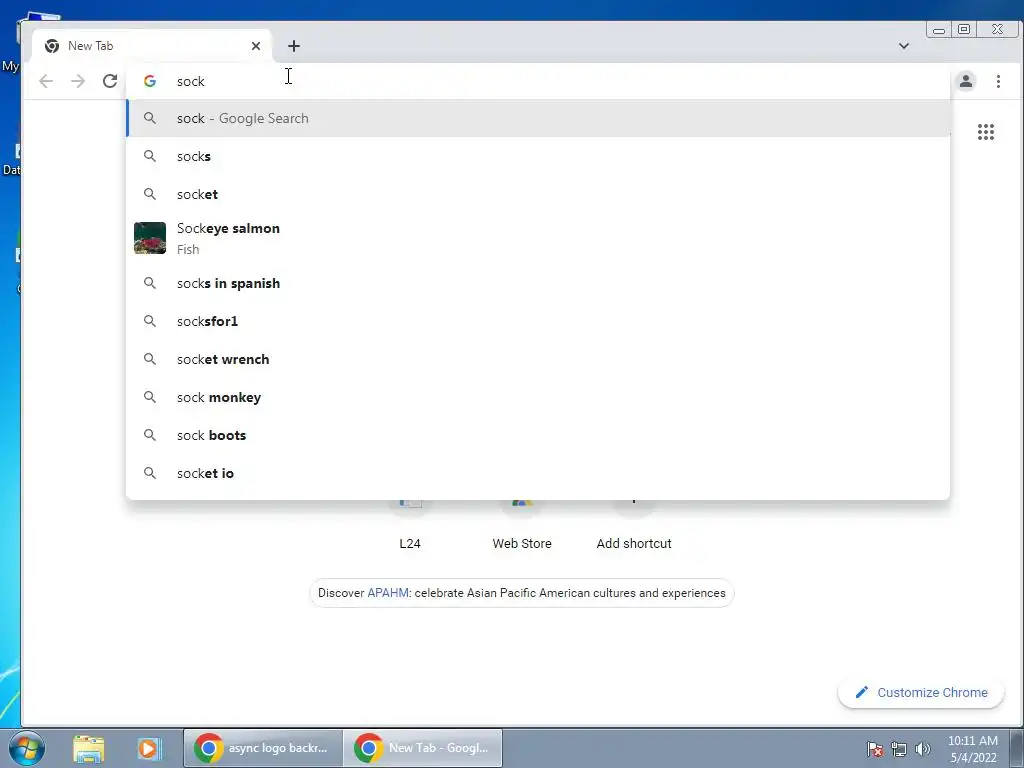The height and width of the screenshot is (768, 1024).
Task: Open the profile avatar icon
Action: click(x=966, y=81)
